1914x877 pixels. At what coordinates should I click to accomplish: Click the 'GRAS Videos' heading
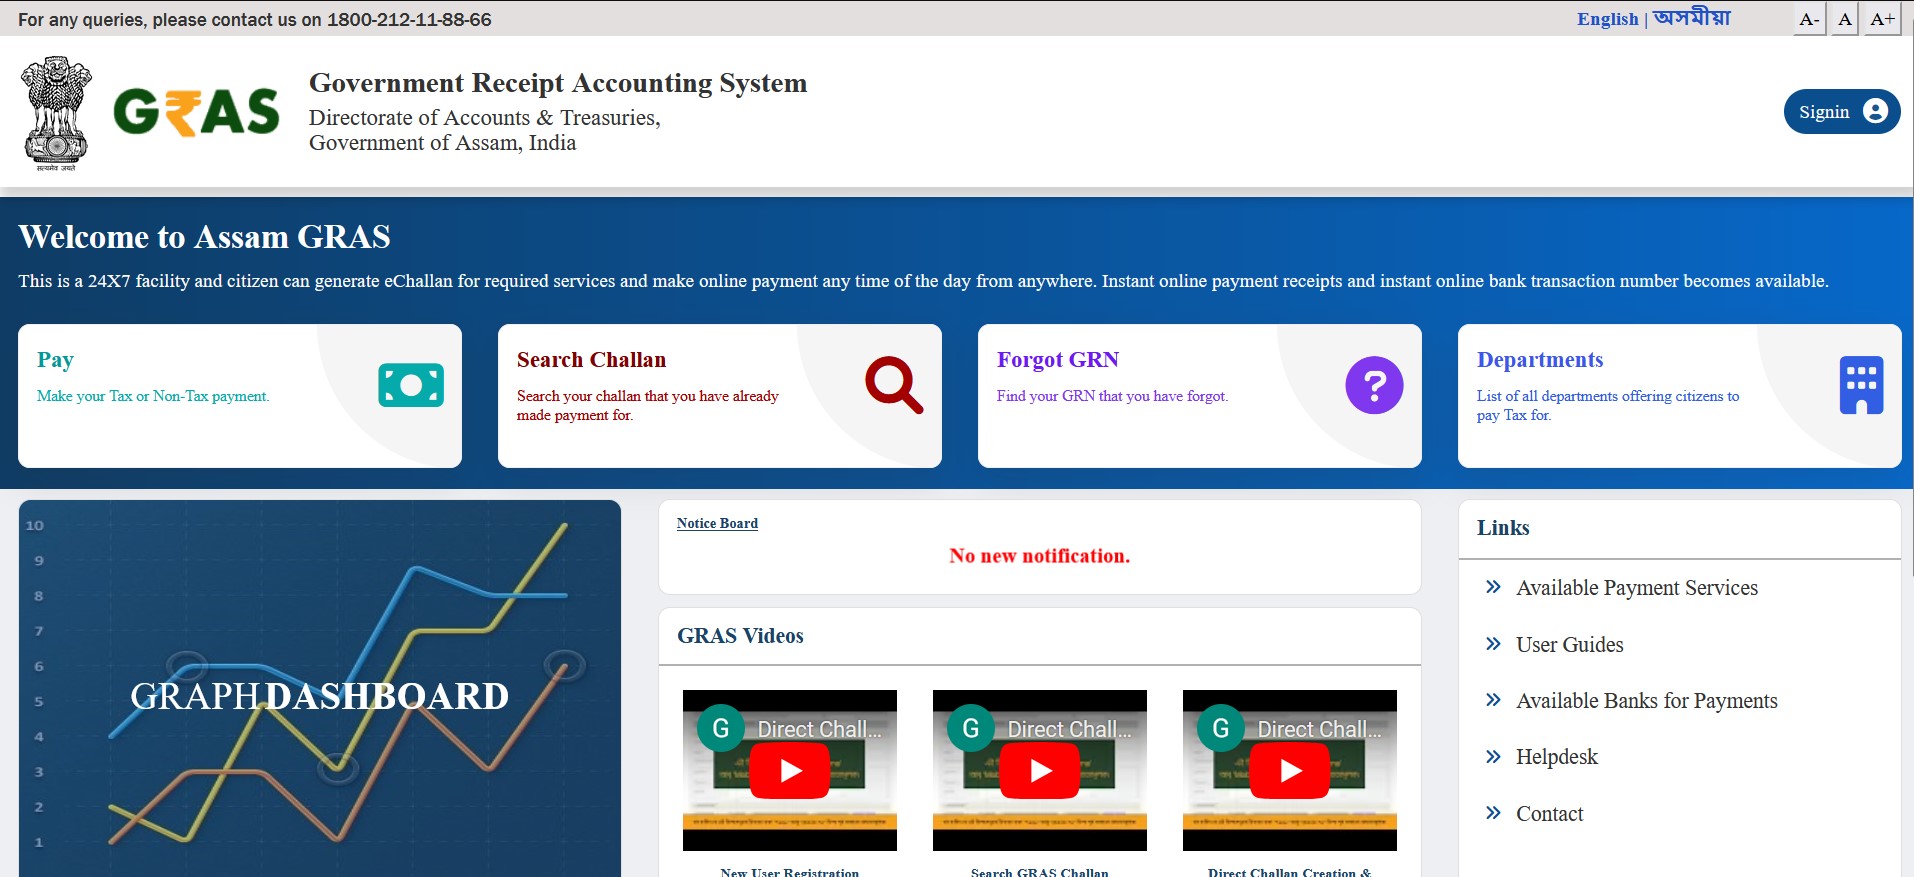[x=740, y=636]
